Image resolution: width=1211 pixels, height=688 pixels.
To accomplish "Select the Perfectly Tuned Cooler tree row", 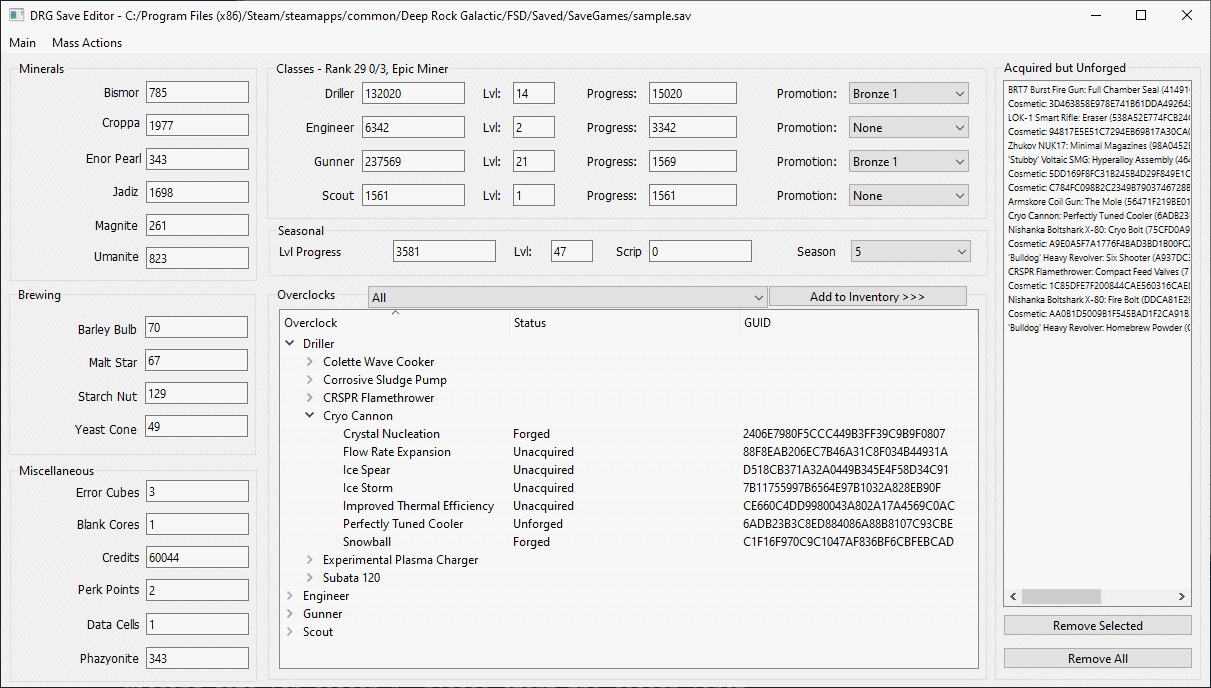I will point(628,524).
